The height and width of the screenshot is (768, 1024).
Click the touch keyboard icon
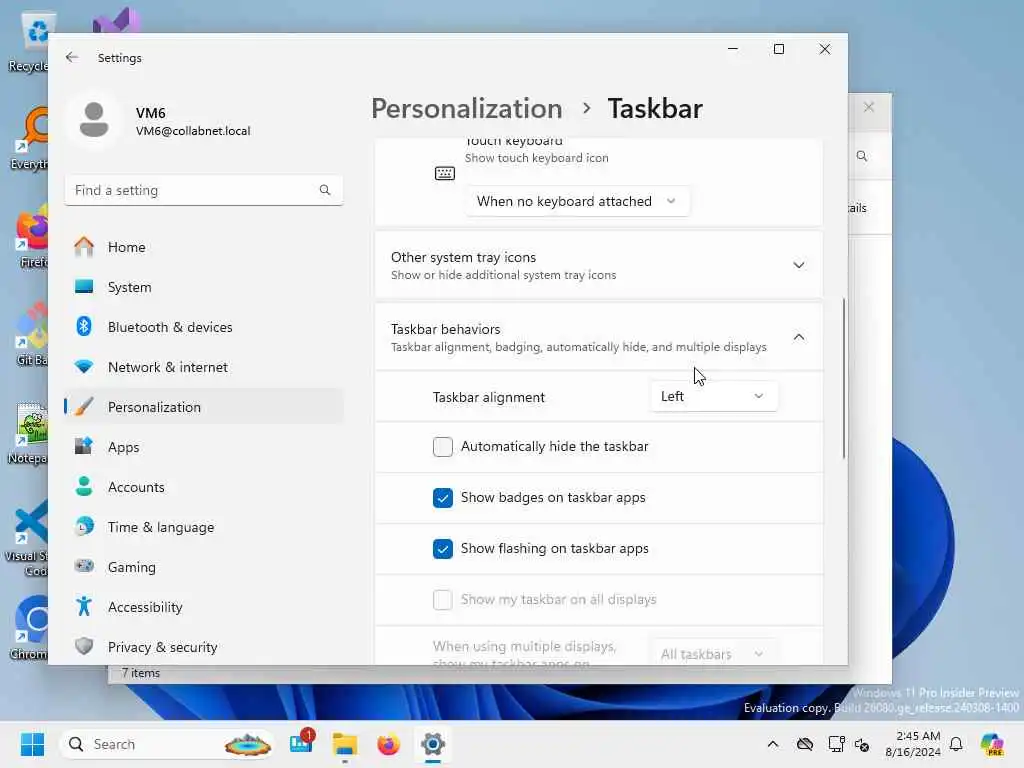(x=445, y=173)
